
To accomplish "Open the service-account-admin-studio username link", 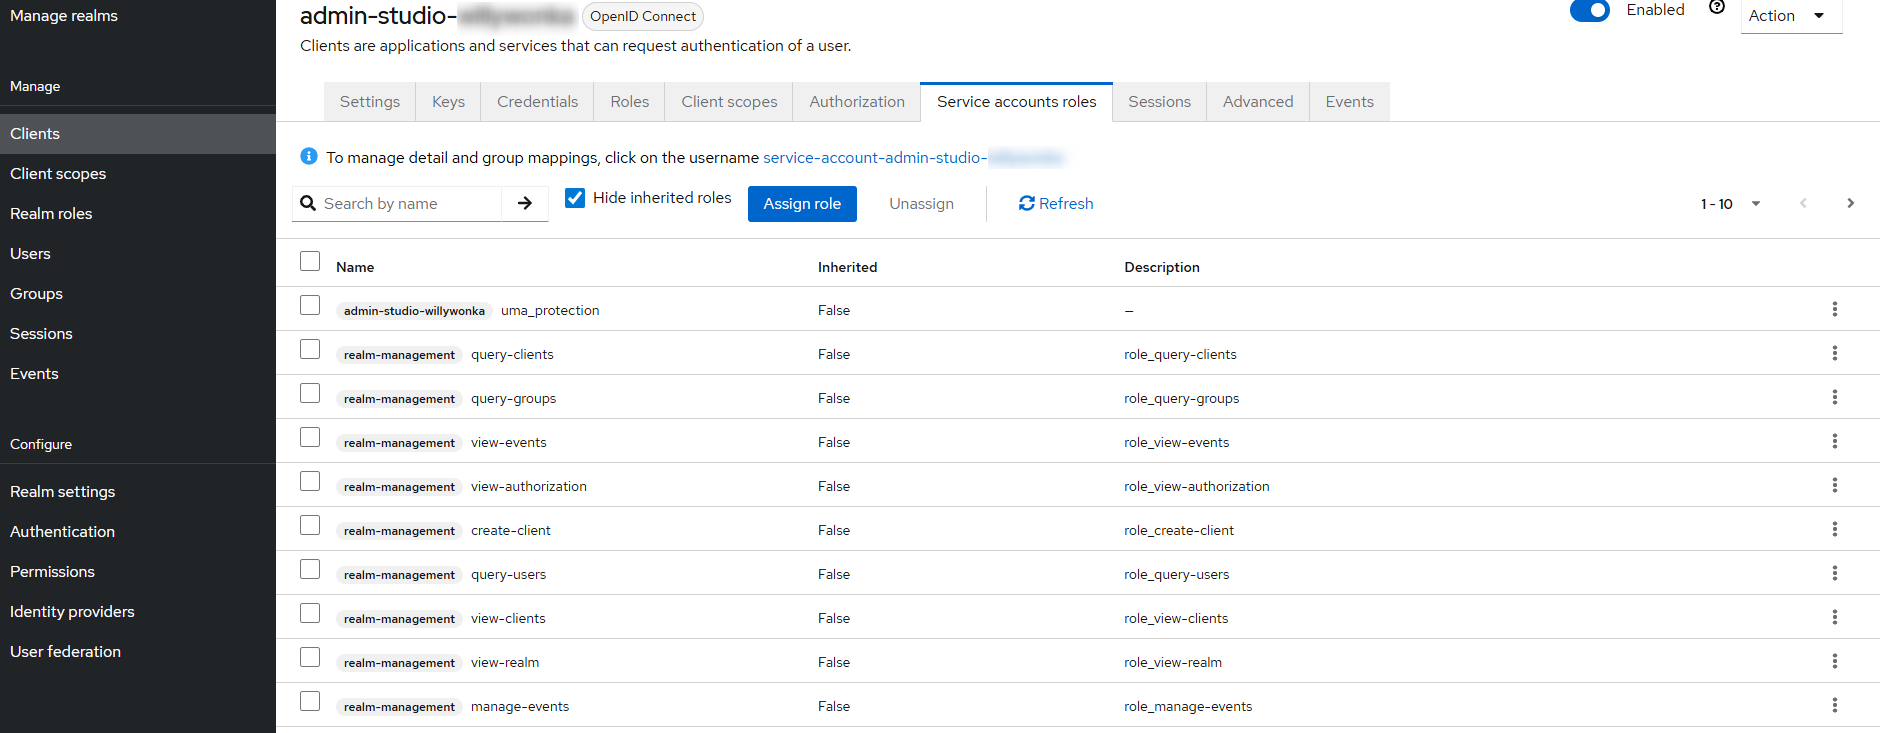I will (912, 158).
